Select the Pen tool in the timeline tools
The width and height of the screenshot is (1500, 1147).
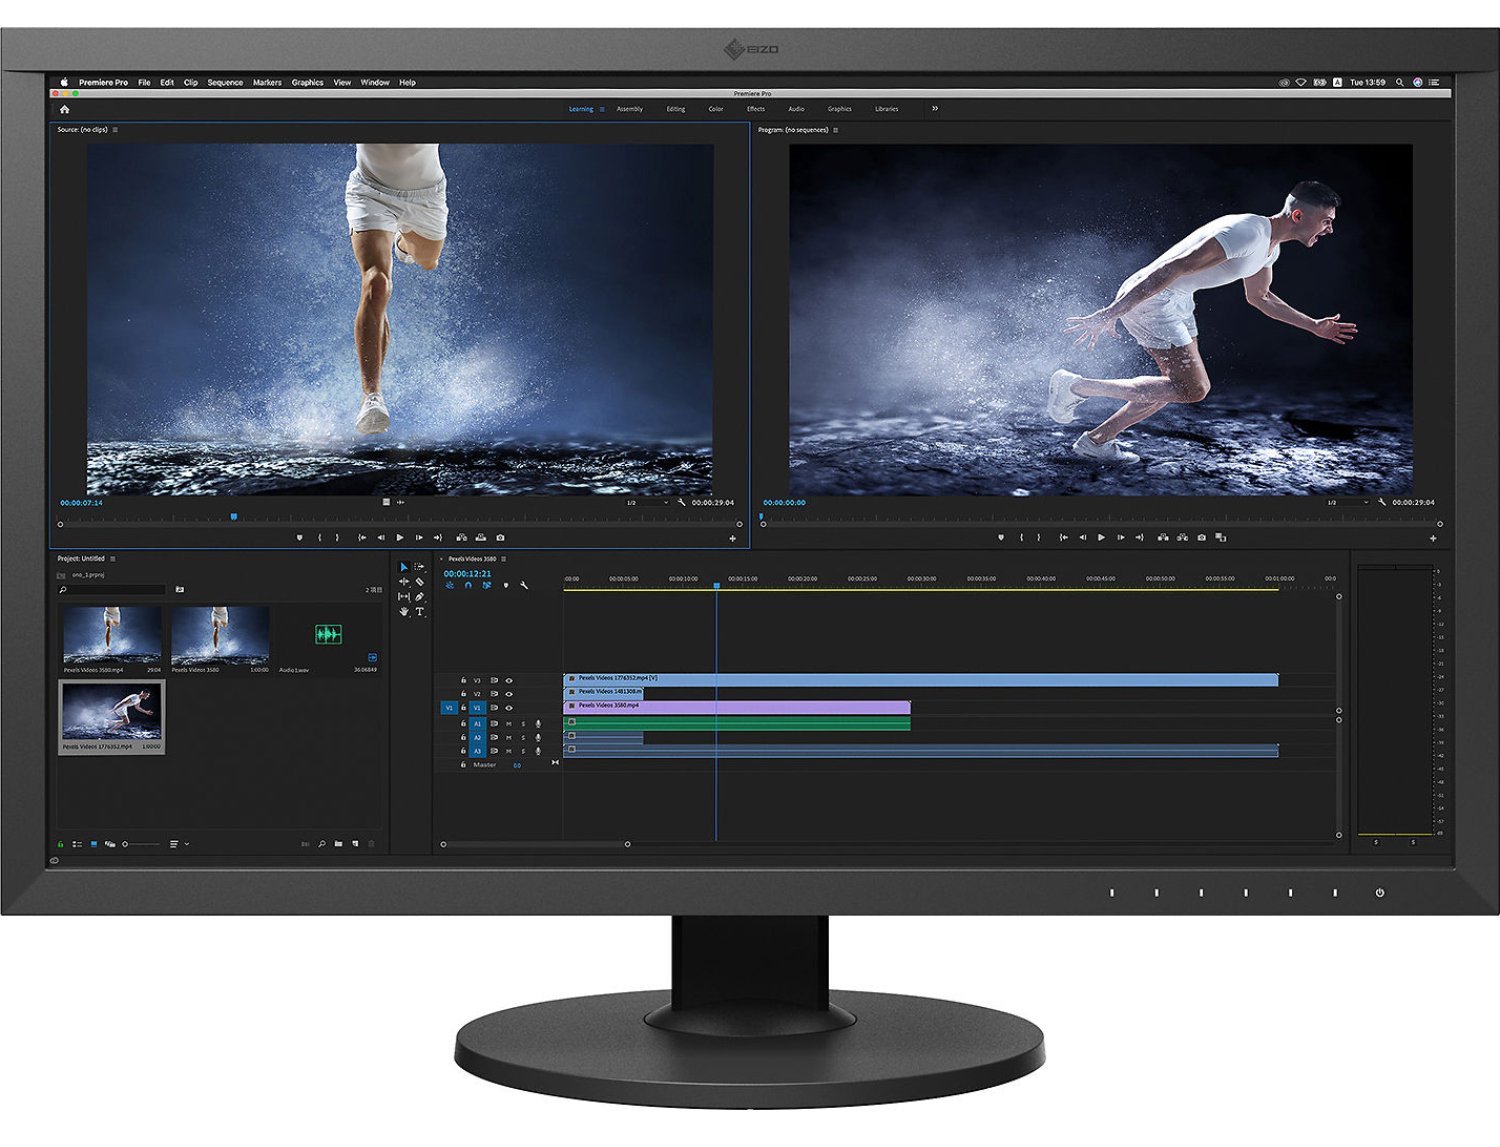click(420, 596)
